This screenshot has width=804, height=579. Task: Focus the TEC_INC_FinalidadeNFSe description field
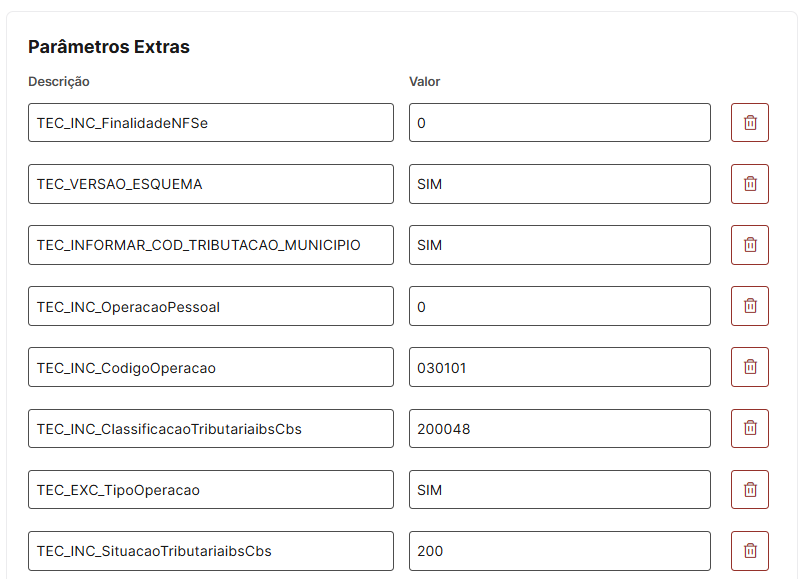211,123
